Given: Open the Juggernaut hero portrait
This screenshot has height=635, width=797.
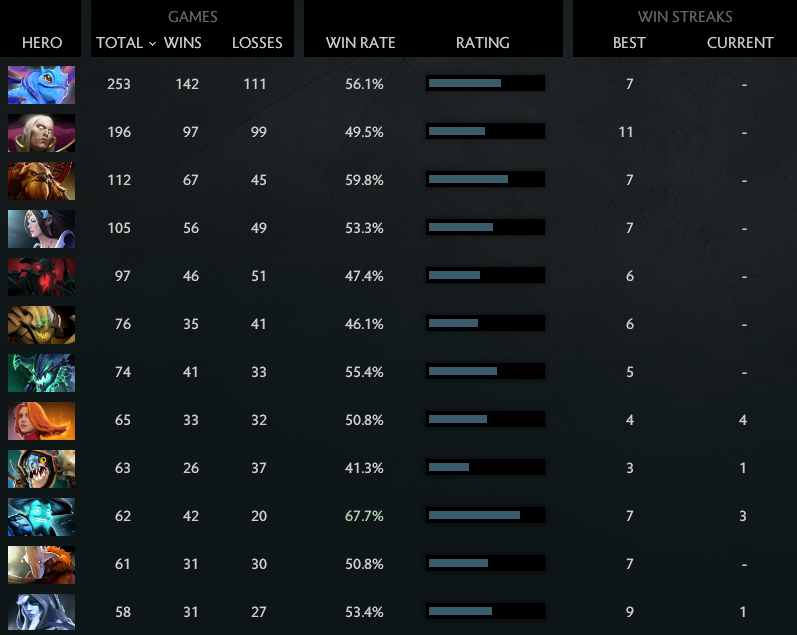Looking at the screenshot, I should tap(41, 564).
